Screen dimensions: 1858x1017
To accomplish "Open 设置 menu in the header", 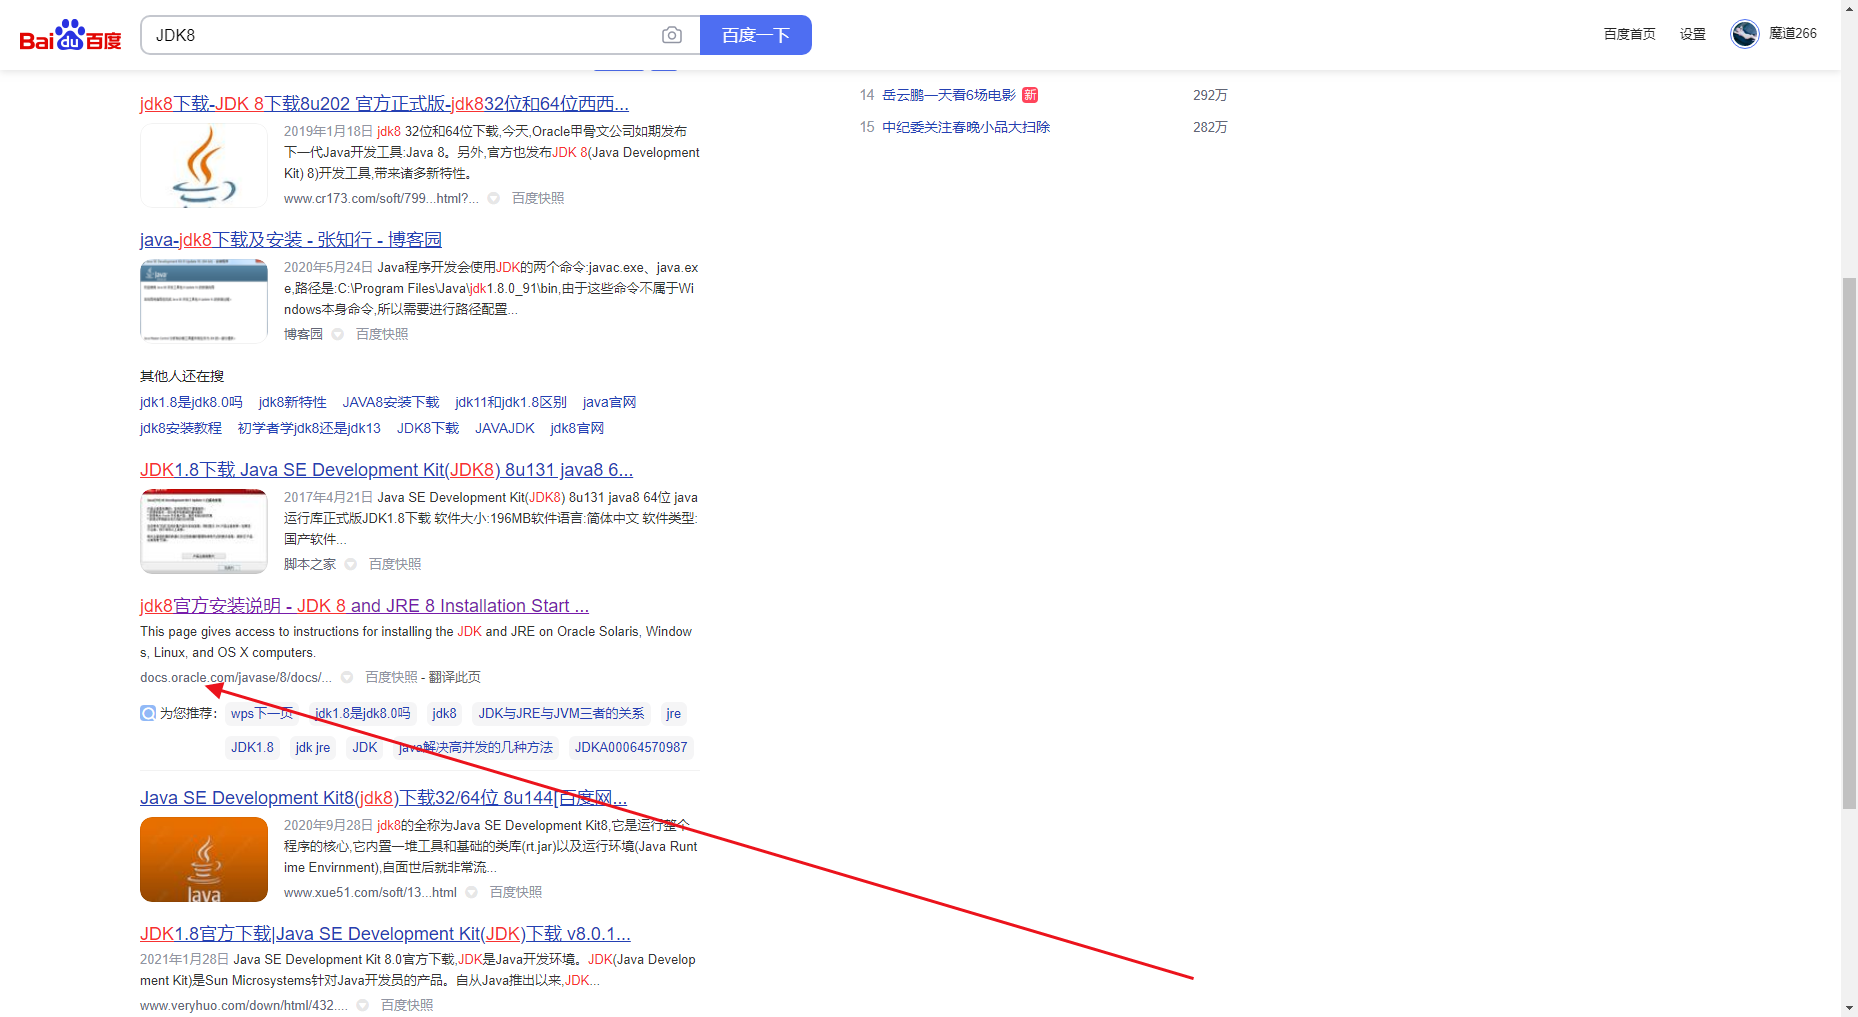I will [1693, 34].
